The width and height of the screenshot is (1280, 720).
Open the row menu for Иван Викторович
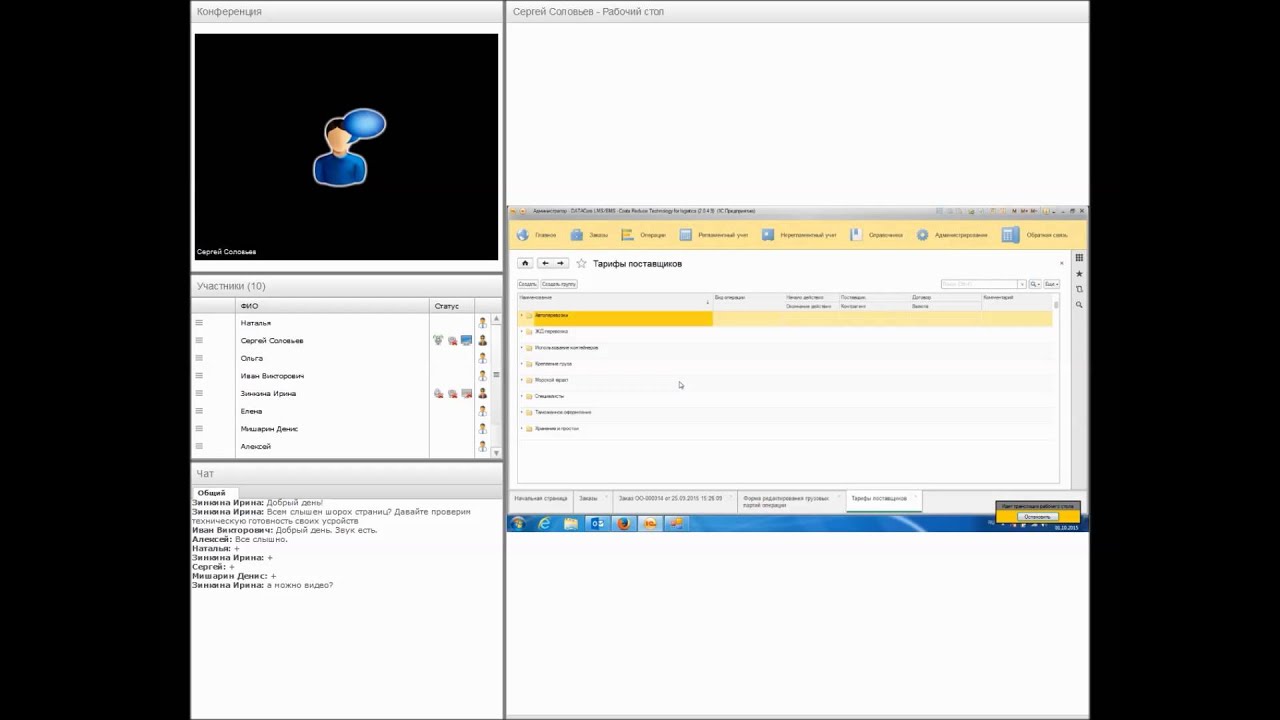pos(199,376)
